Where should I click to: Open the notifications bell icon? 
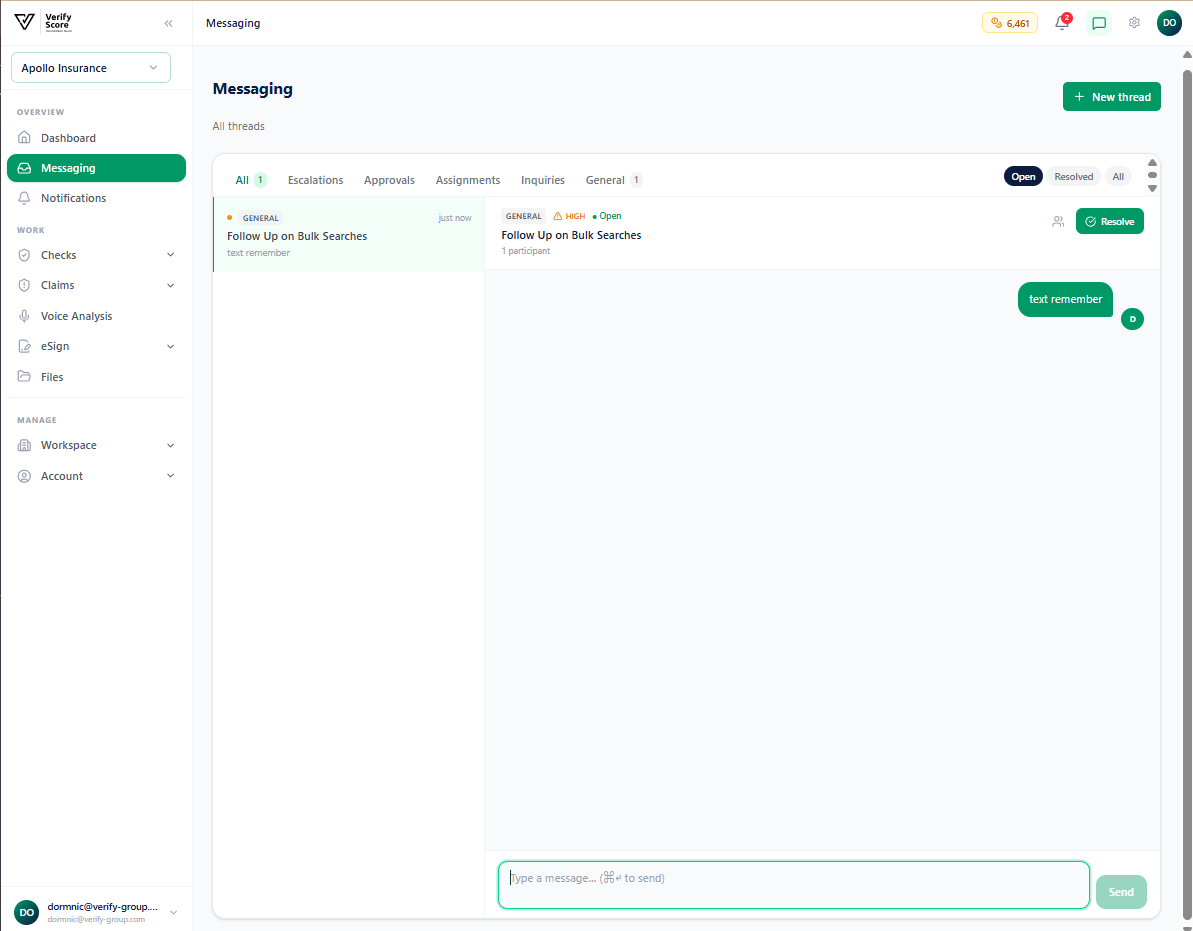click(x=1062, y=23)
